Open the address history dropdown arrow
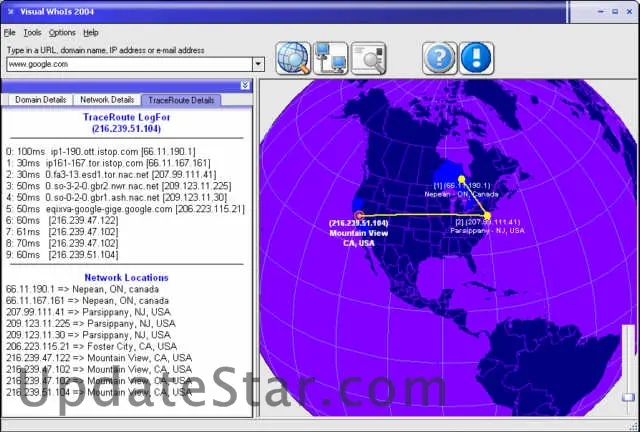The height and width of the screenshot is (432, 640). [x=258, y=64]
